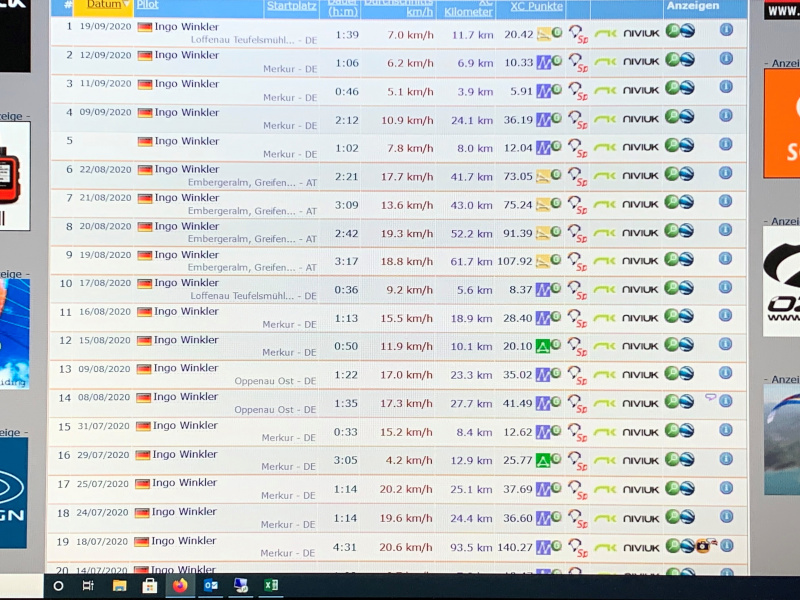Click free flight route icon next to 8.37
Screen dimensions: 800x600
pos(543,290)
